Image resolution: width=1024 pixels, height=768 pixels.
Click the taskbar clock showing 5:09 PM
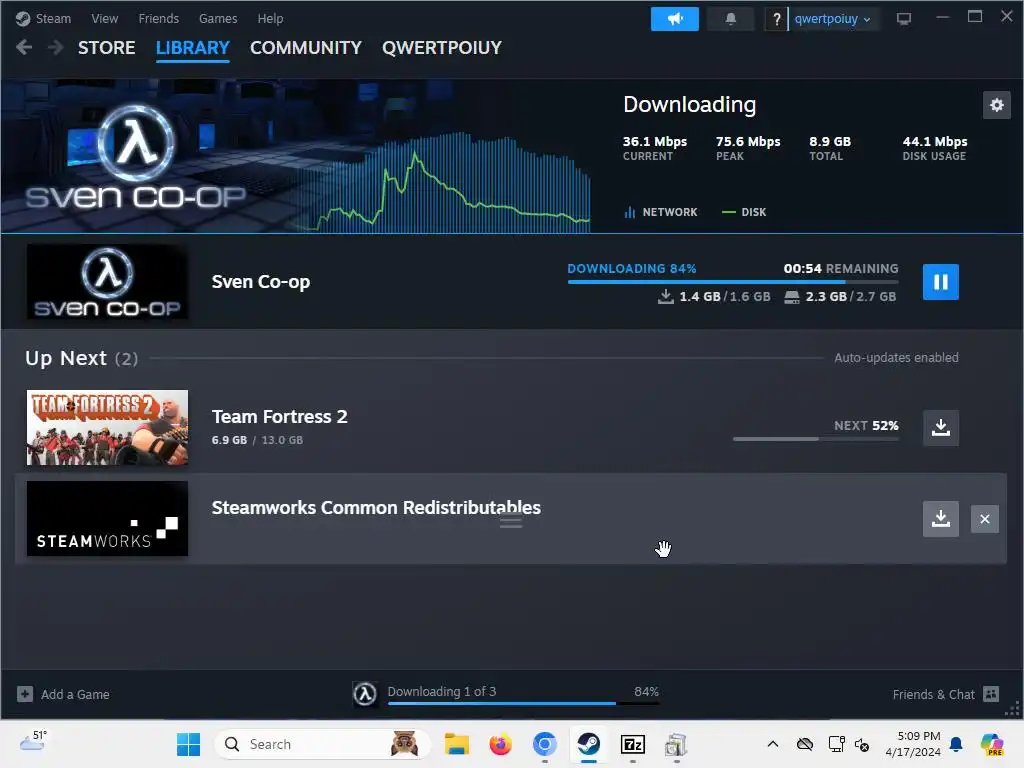click(x=913, y=744)
